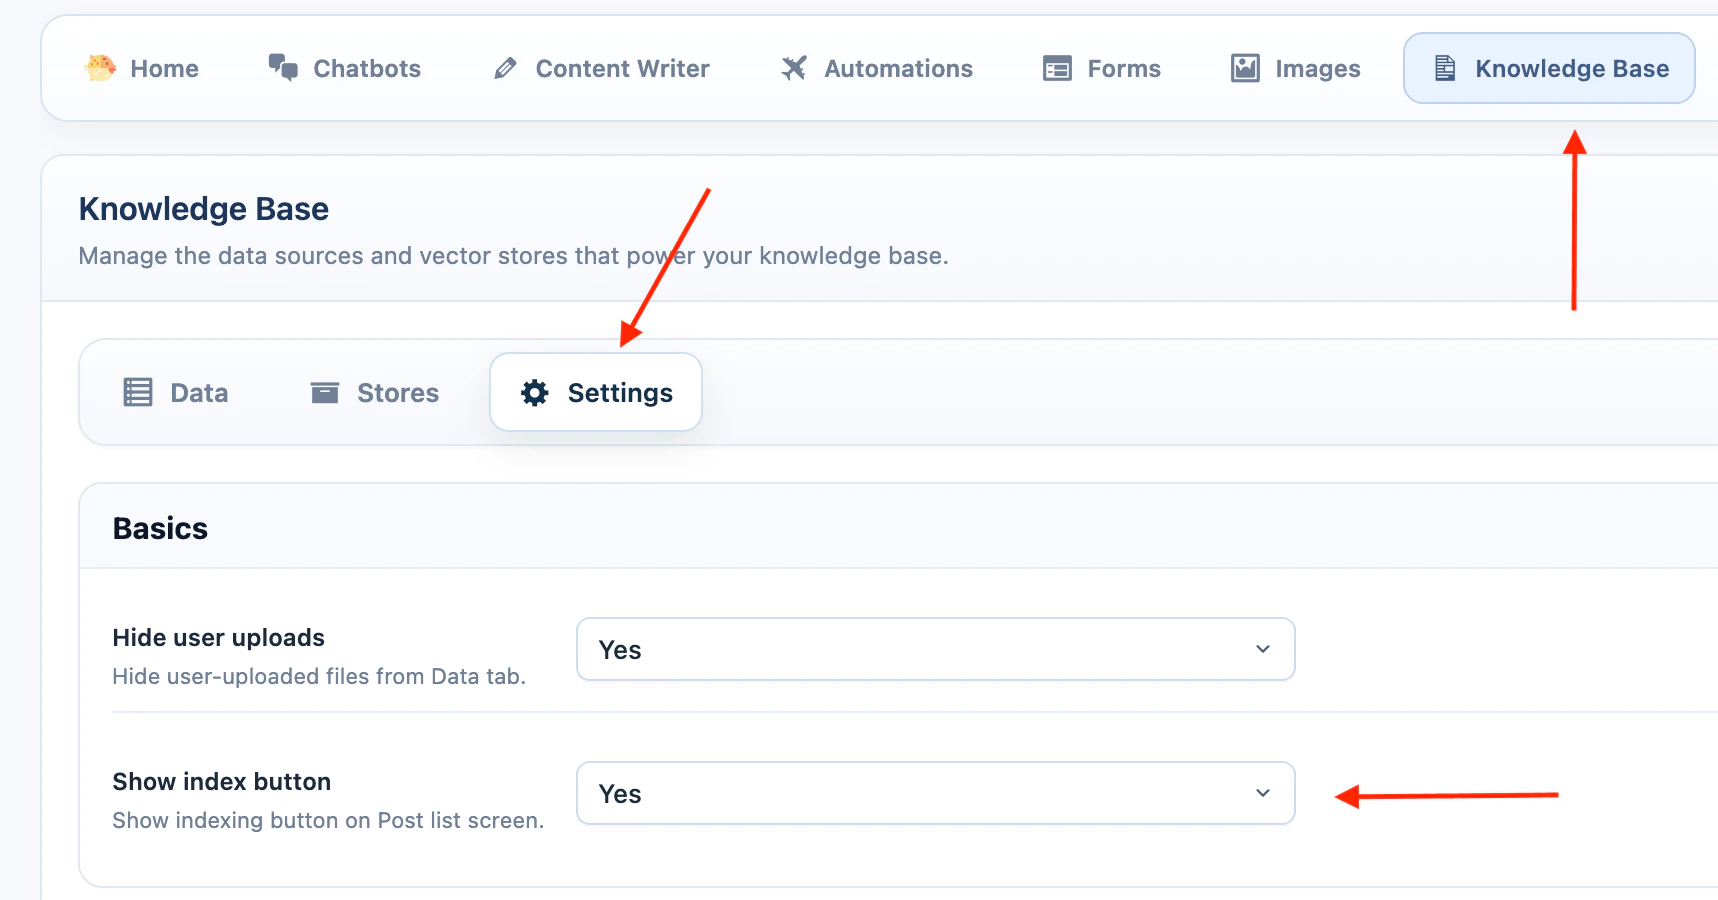The image size is (1718, 900).
Task: Click the Home pufferfish logo icon
Action: [101, 68]
